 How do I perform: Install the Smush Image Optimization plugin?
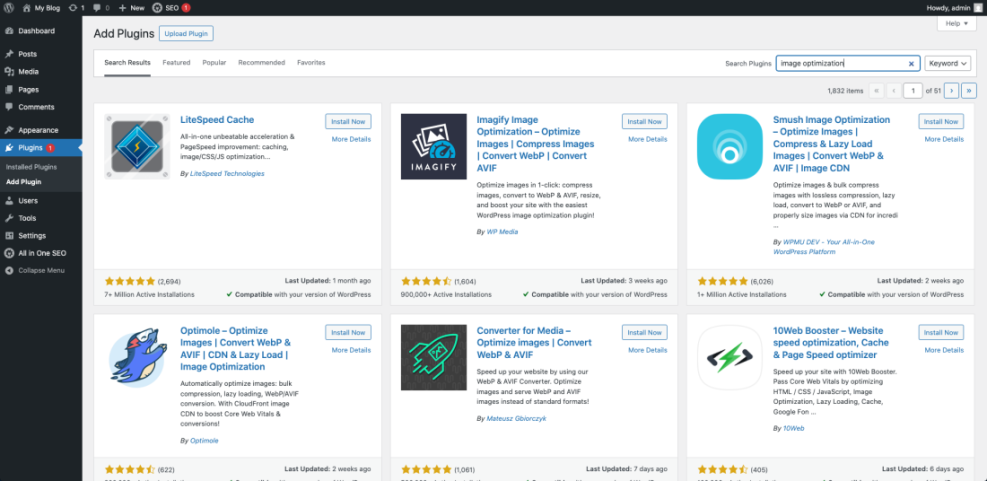point(941,122)
